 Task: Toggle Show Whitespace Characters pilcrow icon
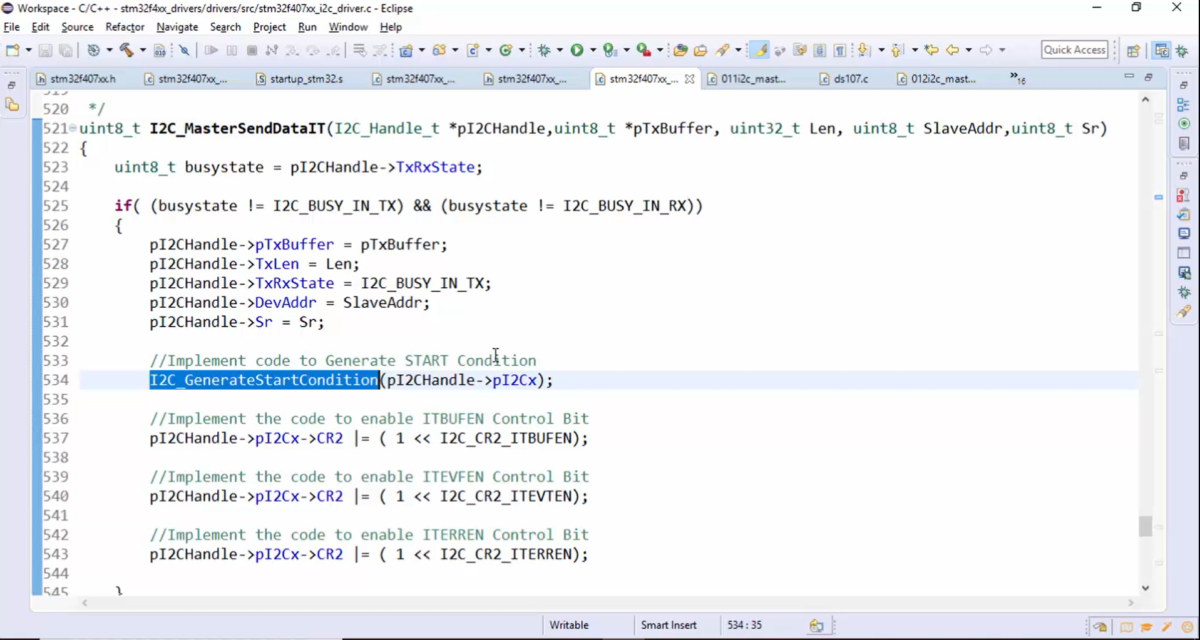coord(840,50)
